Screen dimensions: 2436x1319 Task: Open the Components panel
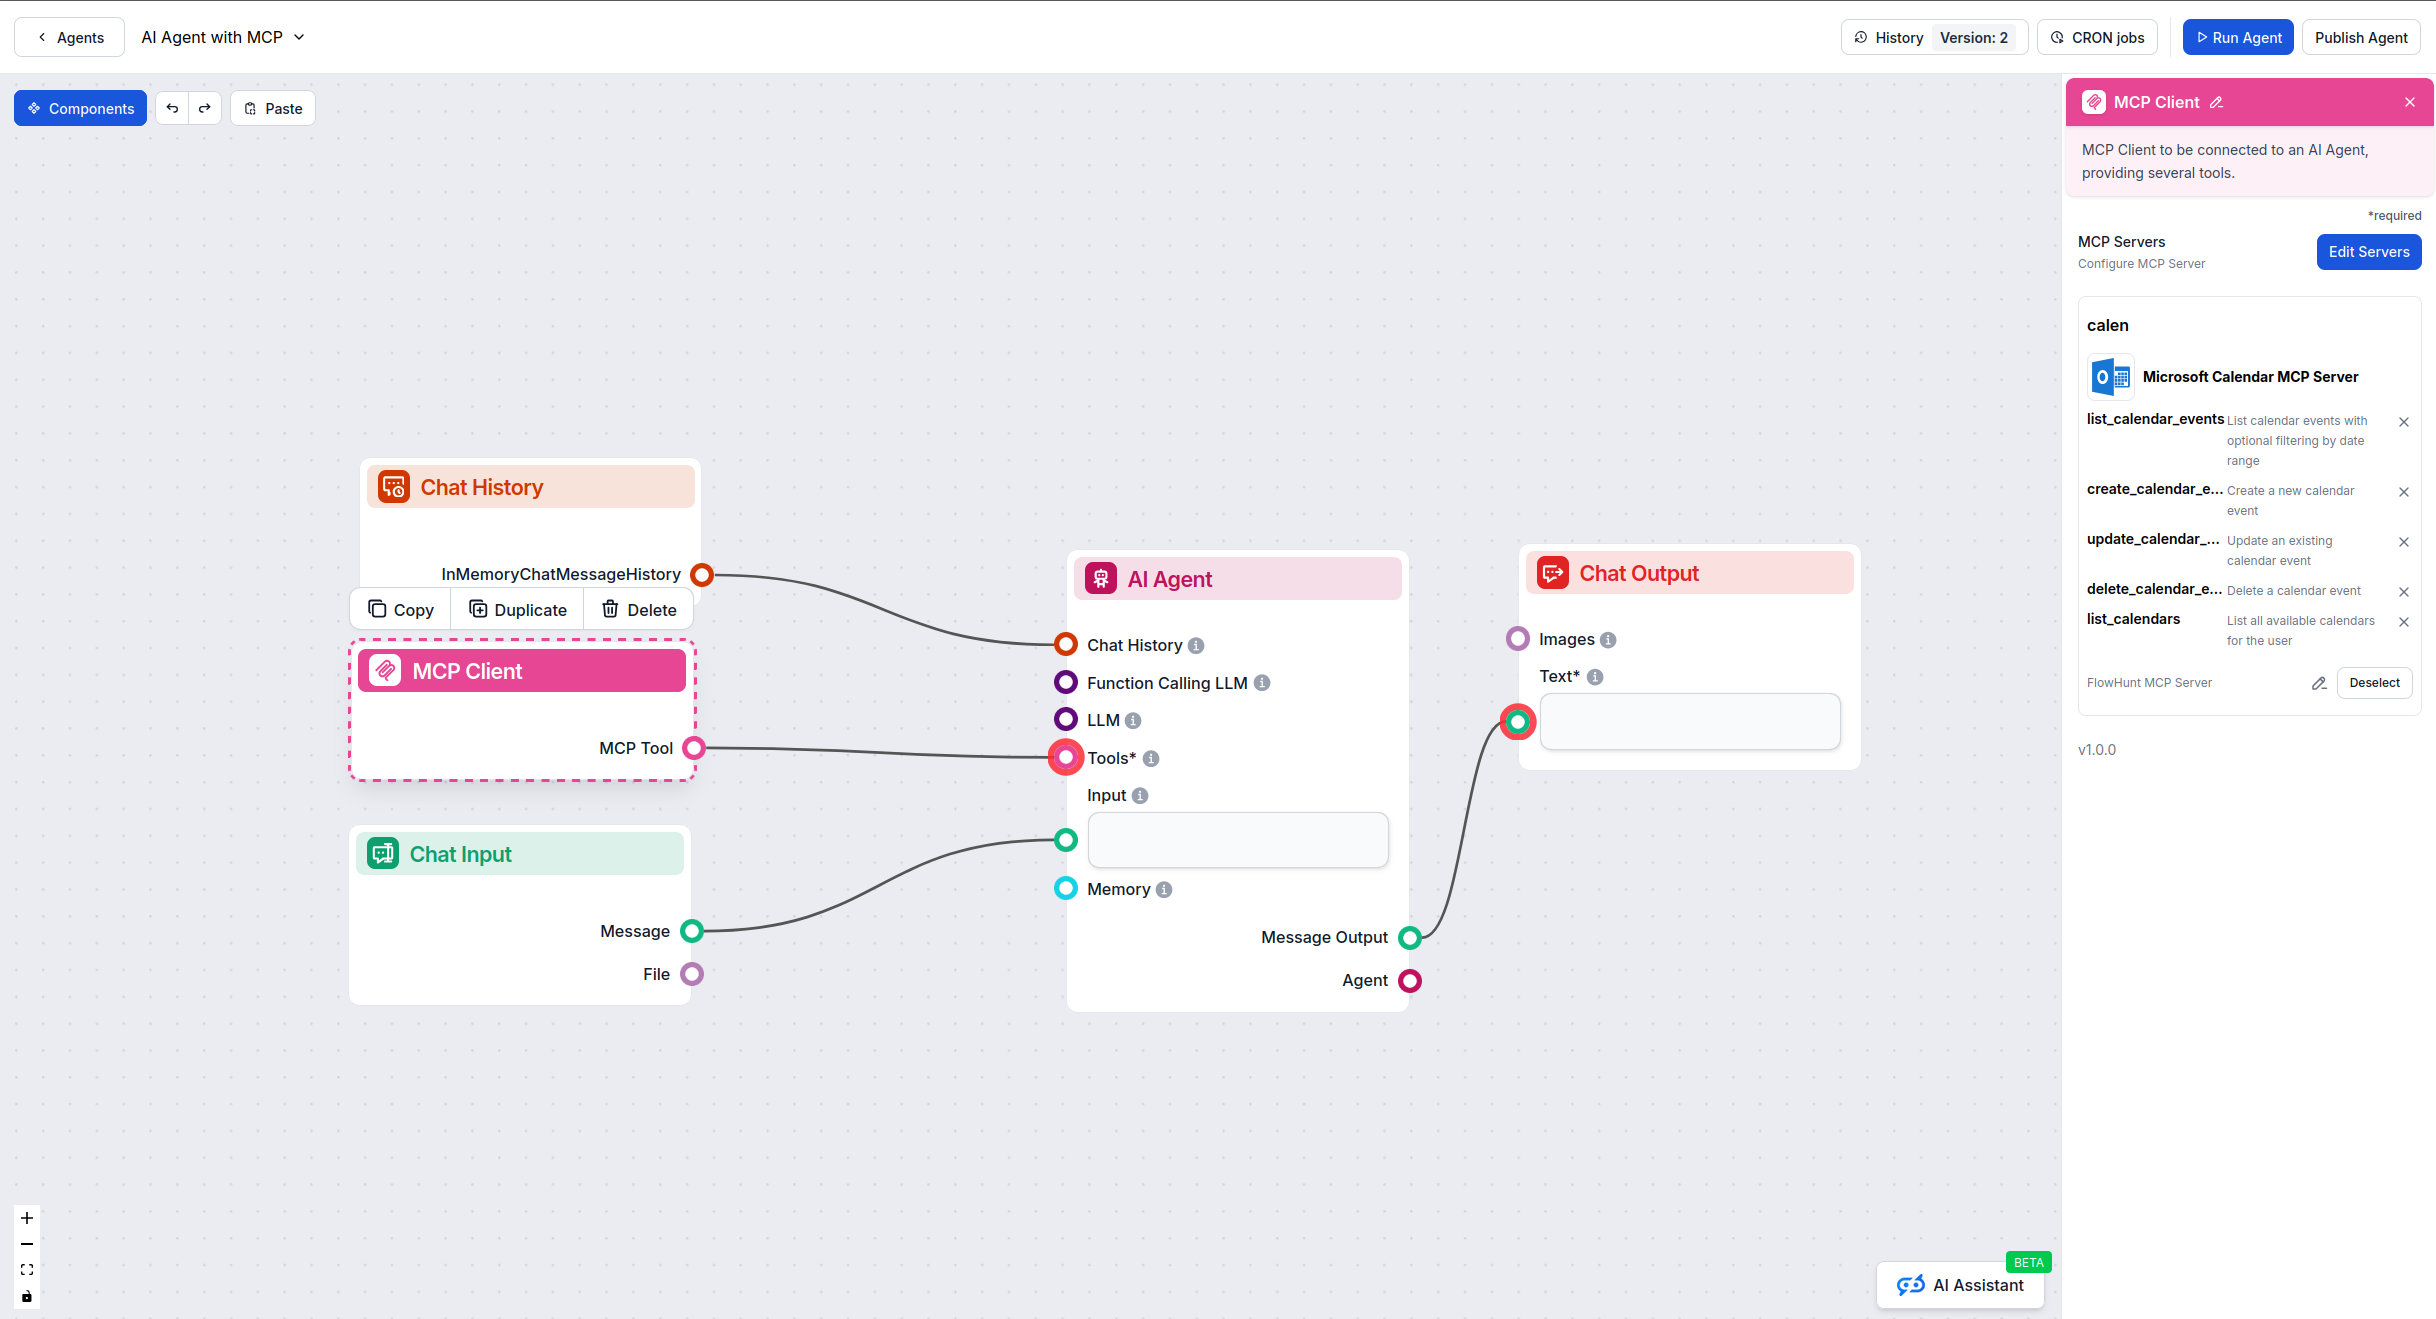point(80,107)
